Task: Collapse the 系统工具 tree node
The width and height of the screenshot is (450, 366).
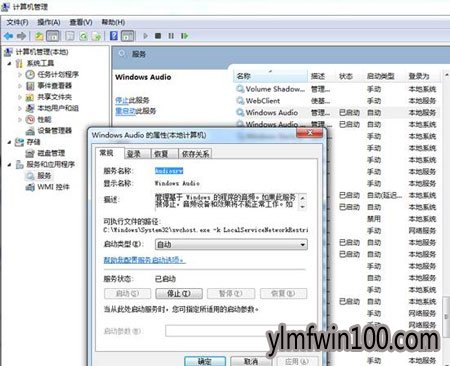Action: [x=9, y=63]
